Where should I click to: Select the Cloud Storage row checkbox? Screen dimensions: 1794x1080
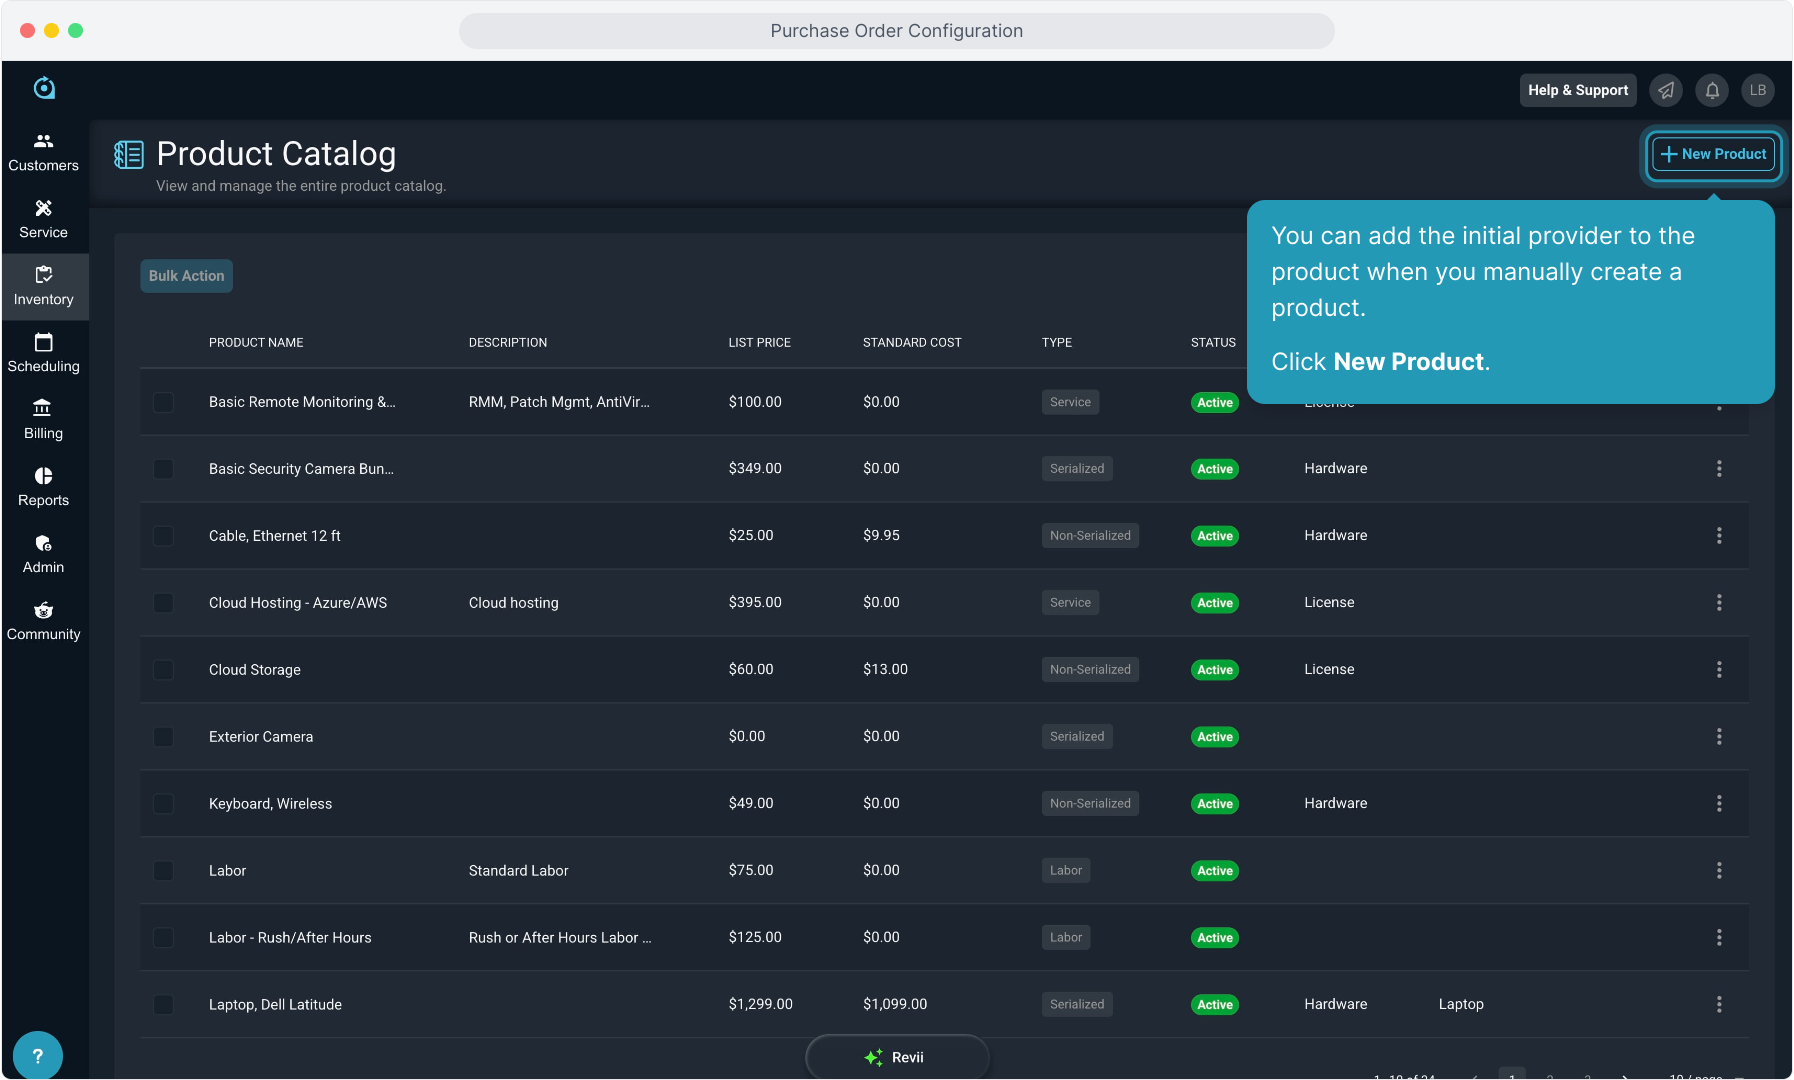click(x=163, y=670)
